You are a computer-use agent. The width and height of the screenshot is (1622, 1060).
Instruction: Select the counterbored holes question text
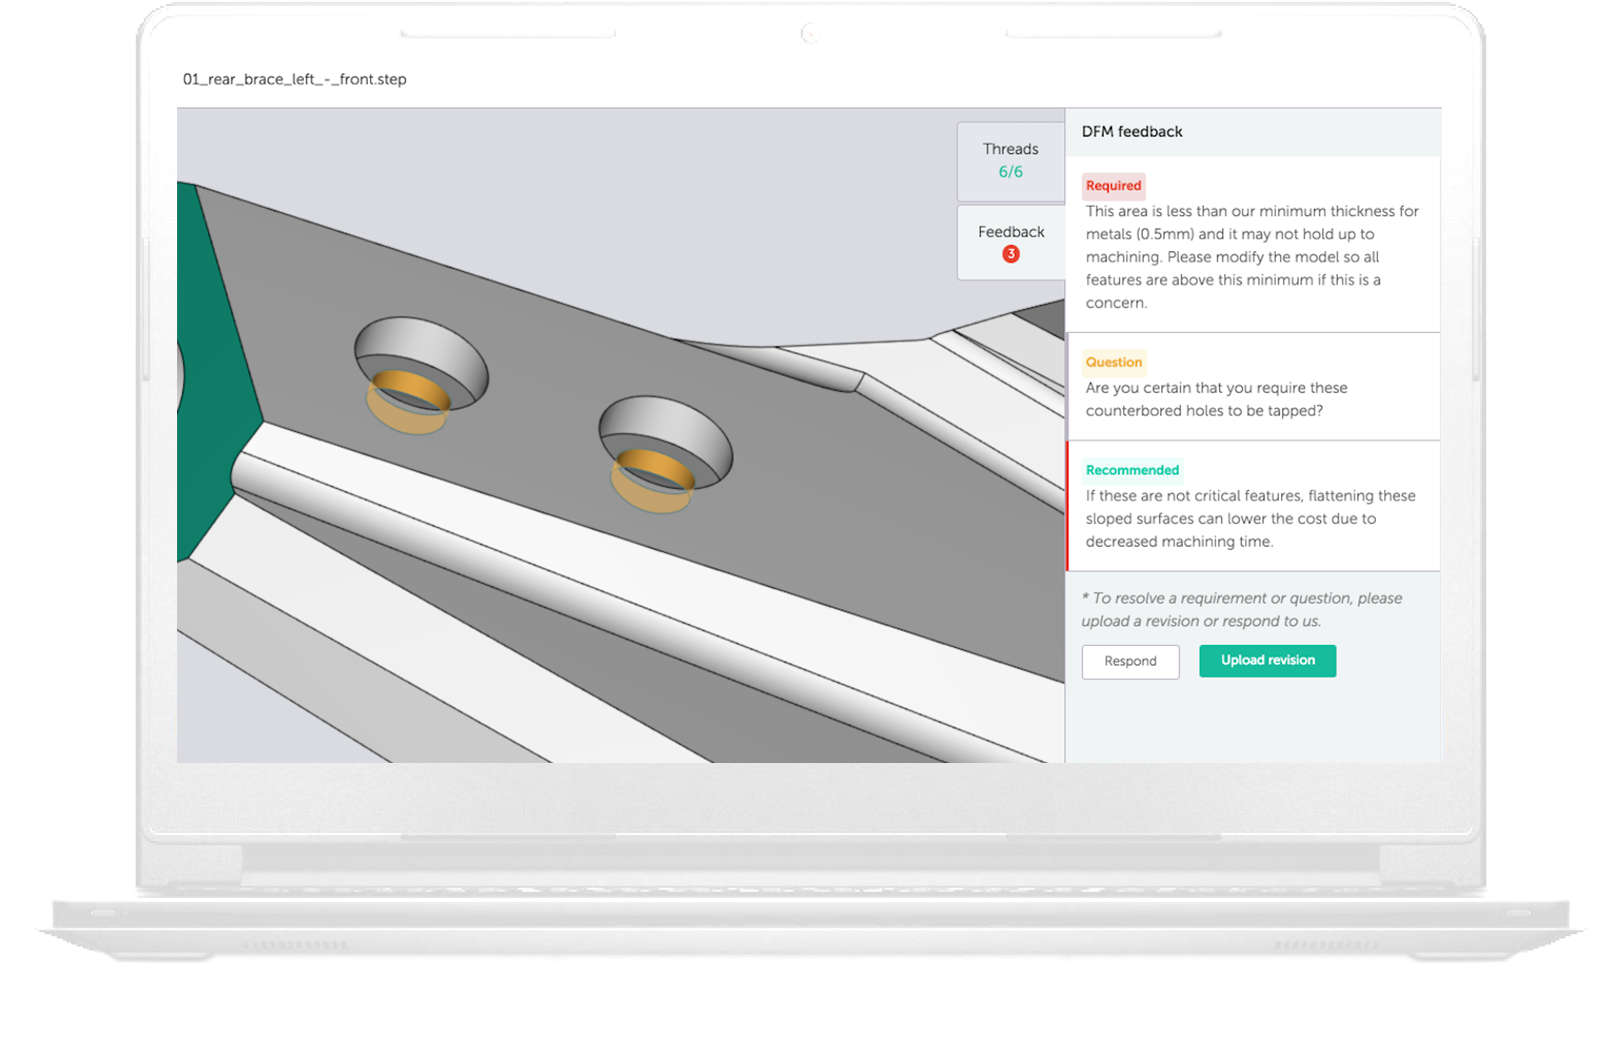tap(1216, 399)
